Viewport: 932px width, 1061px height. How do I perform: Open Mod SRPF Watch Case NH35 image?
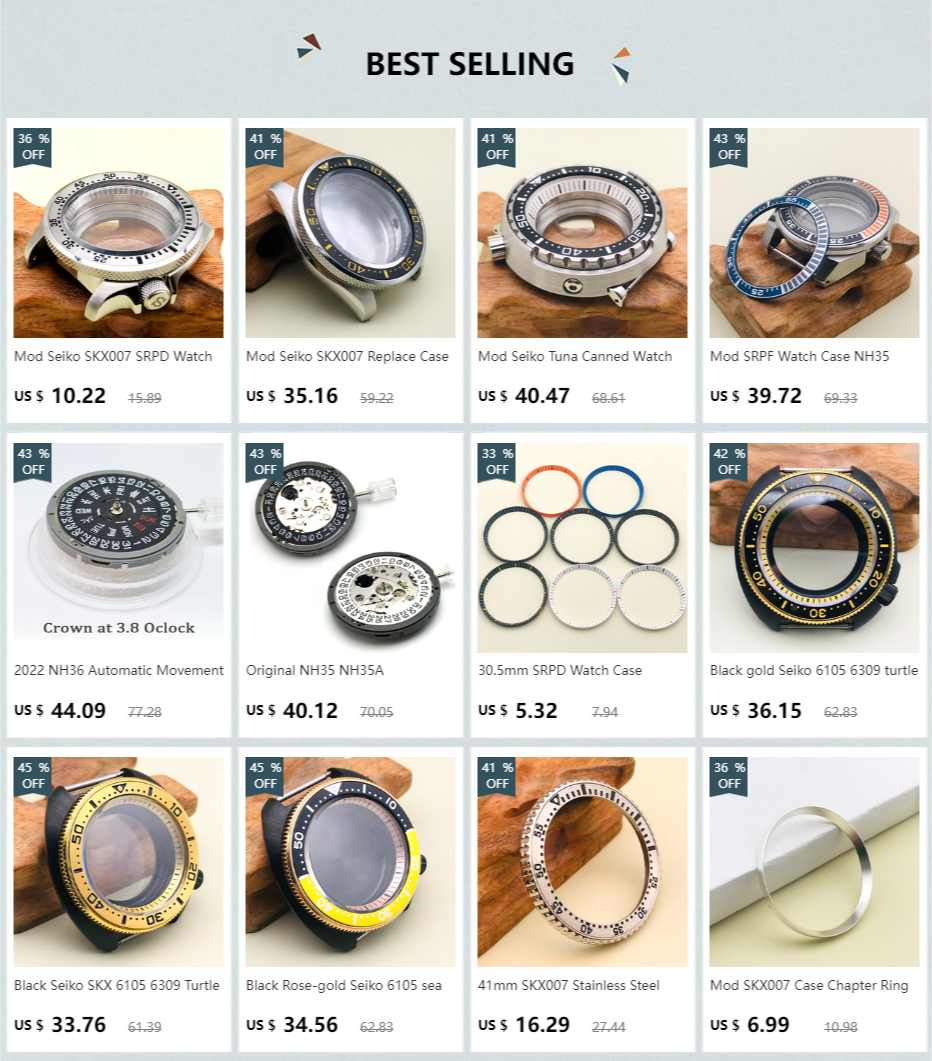click(x=814, y=233)
